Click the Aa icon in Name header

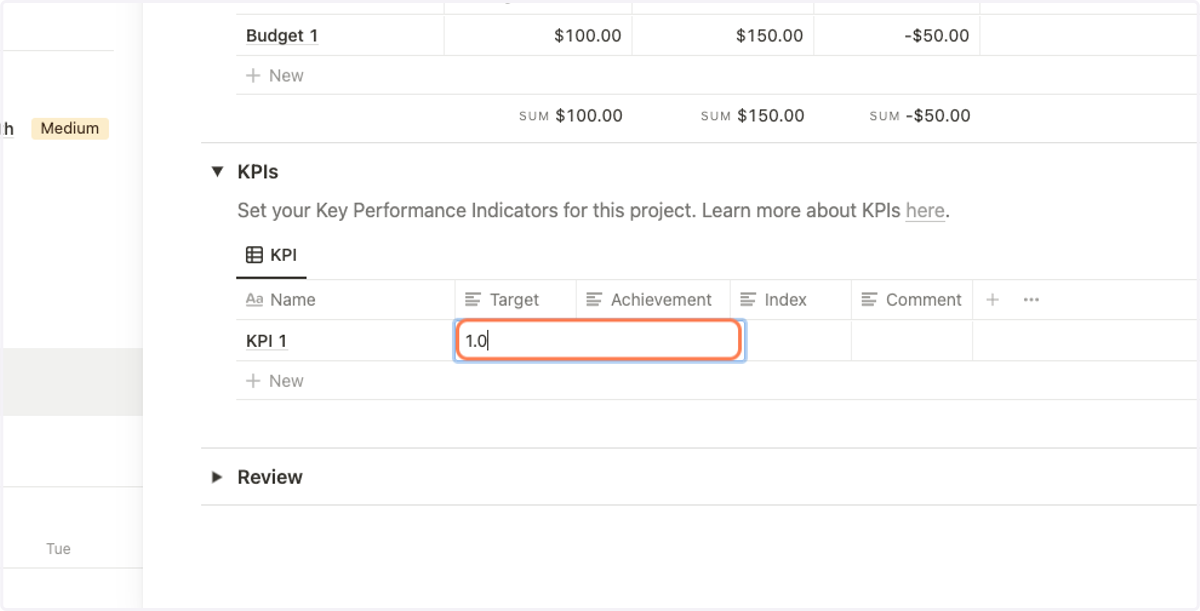tap(254, 300)
